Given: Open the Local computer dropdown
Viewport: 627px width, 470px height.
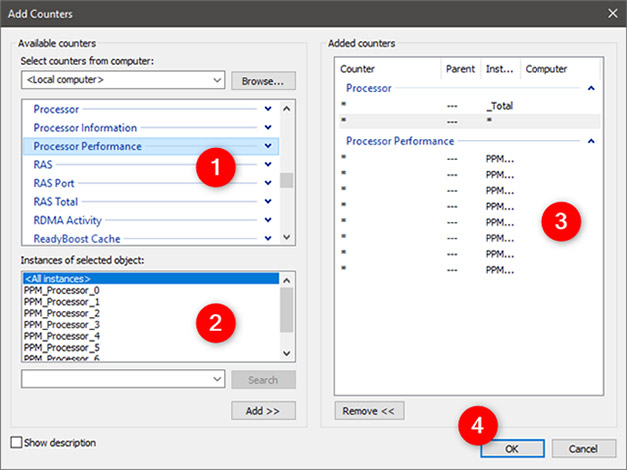Looking at the screenshot, I should (216, 80).
